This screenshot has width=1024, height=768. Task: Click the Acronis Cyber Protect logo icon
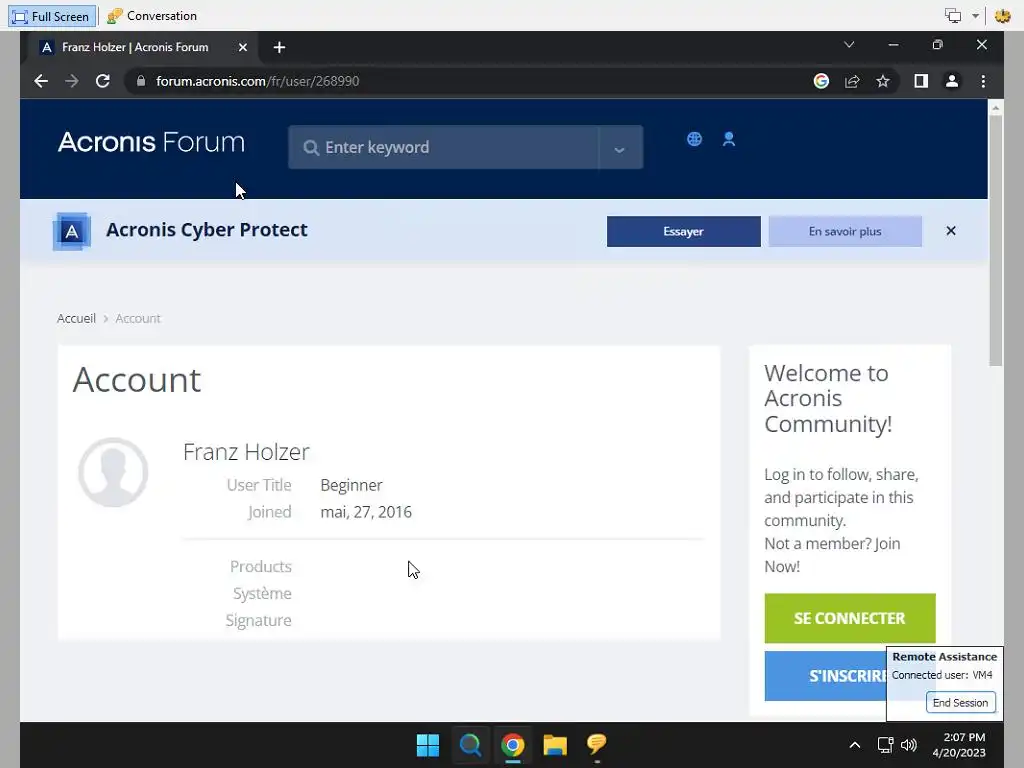(72, 231)
